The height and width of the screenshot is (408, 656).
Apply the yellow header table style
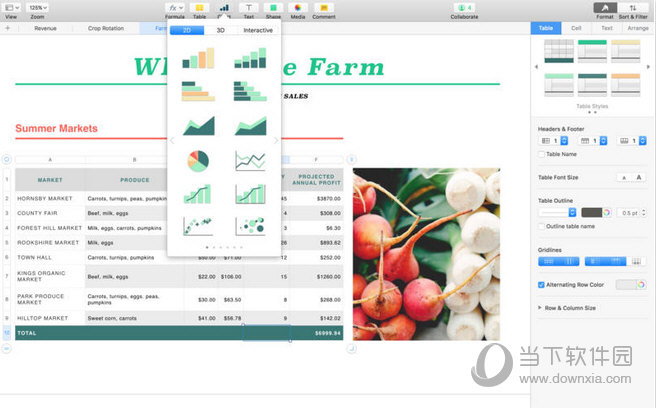[625, 51]
